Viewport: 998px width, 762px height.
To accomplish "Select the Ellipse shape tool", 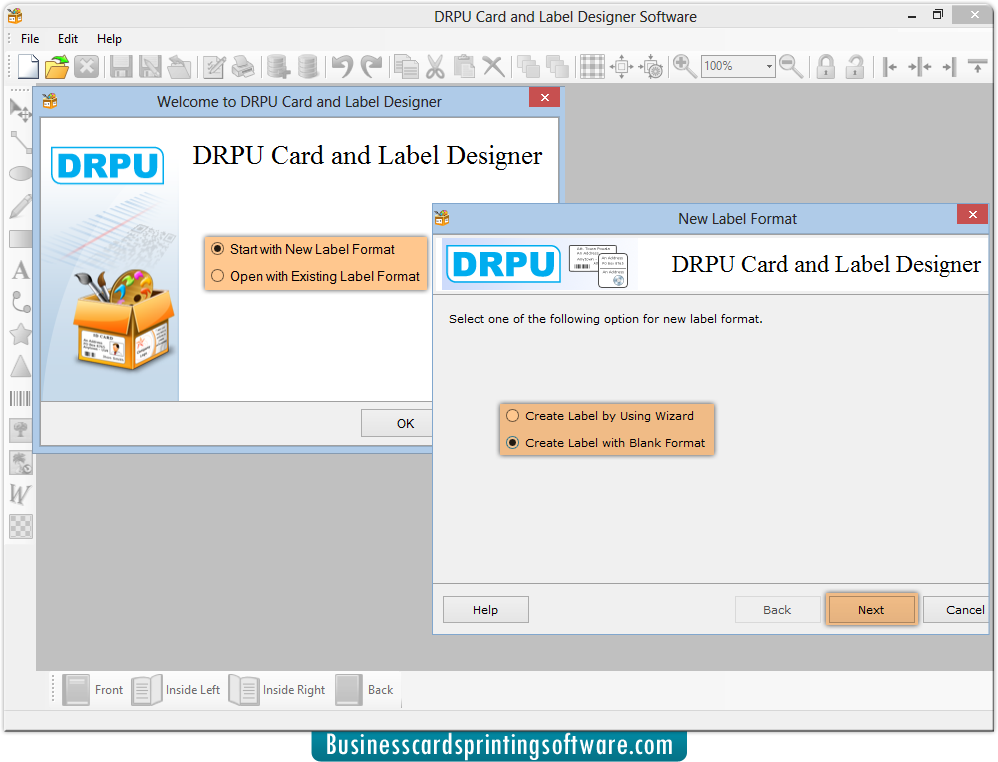I will pos(20,173).
